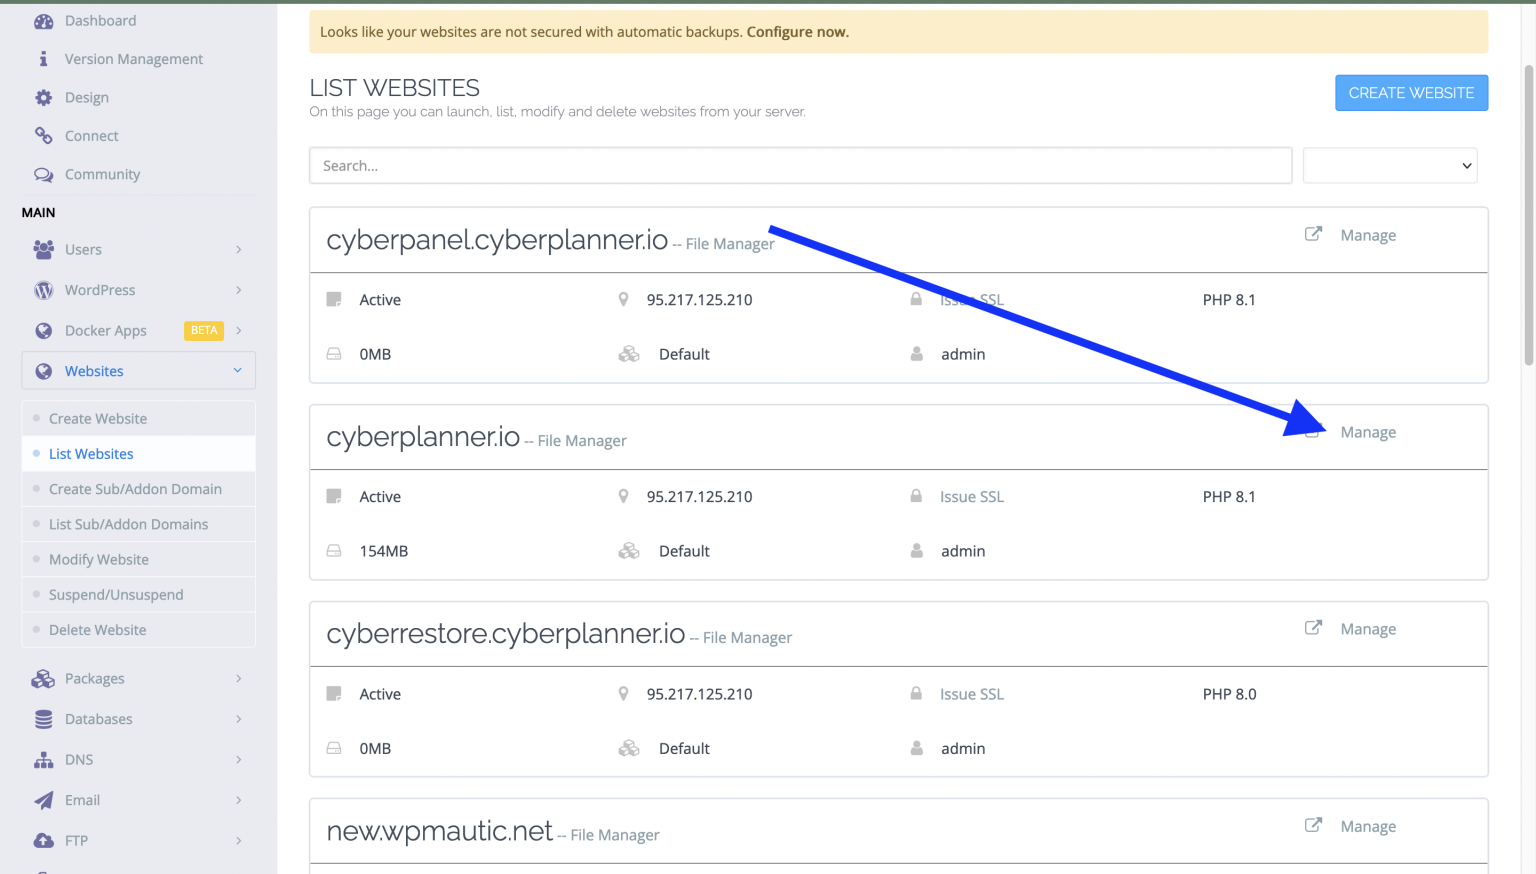Open the DNS icon in sidebar
Image resolution: width=1536 pixels, height=874 pixels.
(x=44, y=760)
